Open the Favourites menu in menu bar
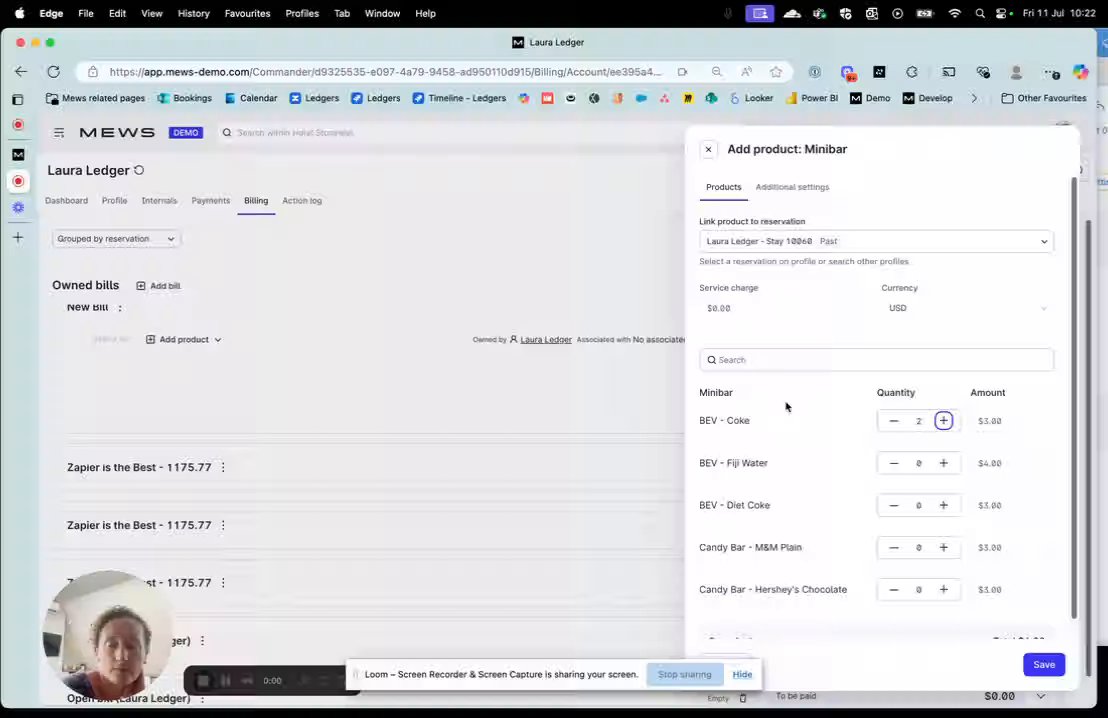The image size is (1108, 718). pos(247,13)
